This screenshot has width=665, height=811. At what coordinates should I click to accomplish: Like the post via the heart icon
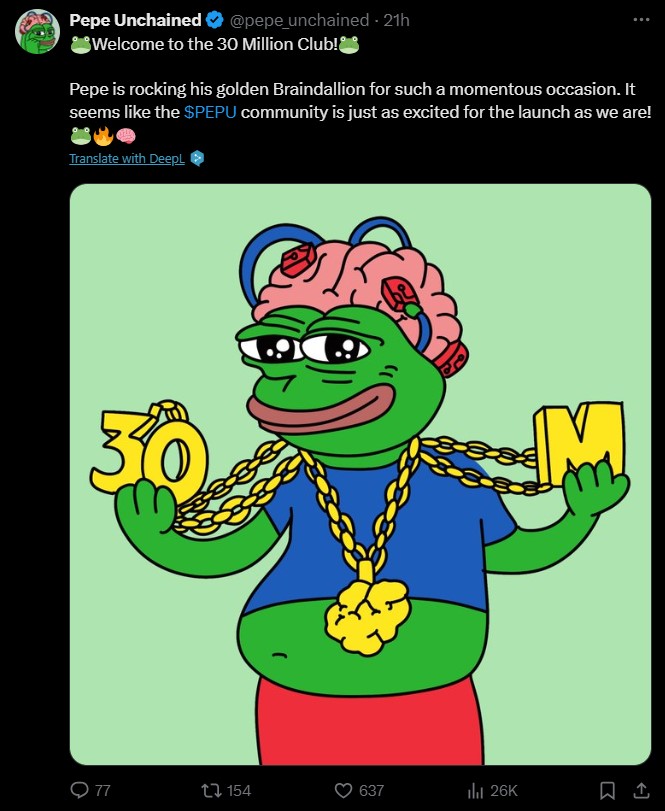tap(343, 790)
